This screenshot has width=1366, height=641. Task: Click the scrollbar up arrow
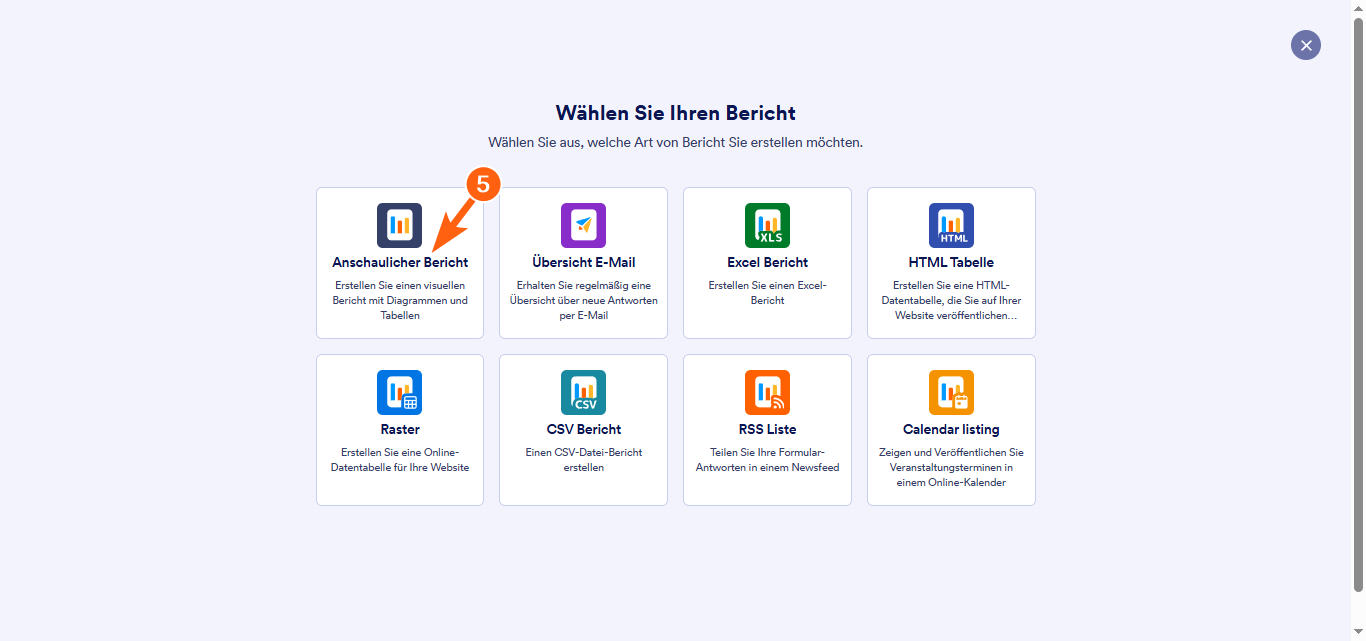click(1358, 7)
